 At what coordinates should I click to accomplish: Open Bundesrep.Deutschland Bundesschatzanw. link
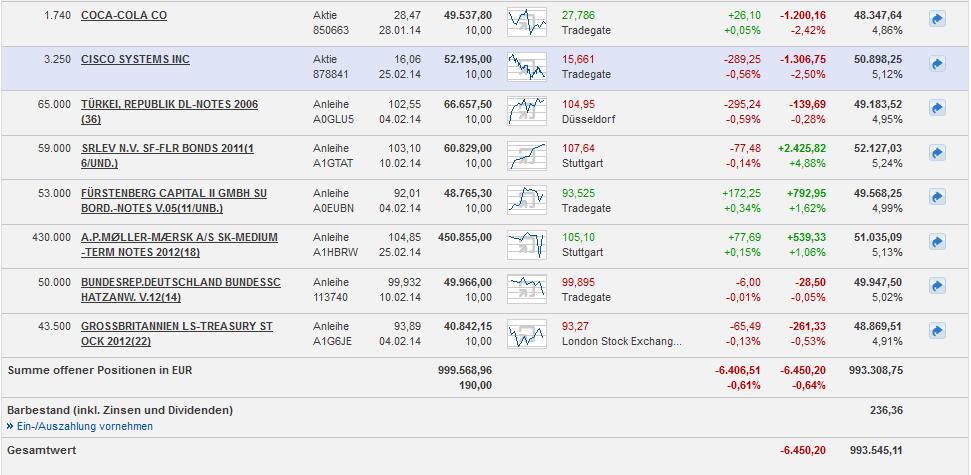180,282
